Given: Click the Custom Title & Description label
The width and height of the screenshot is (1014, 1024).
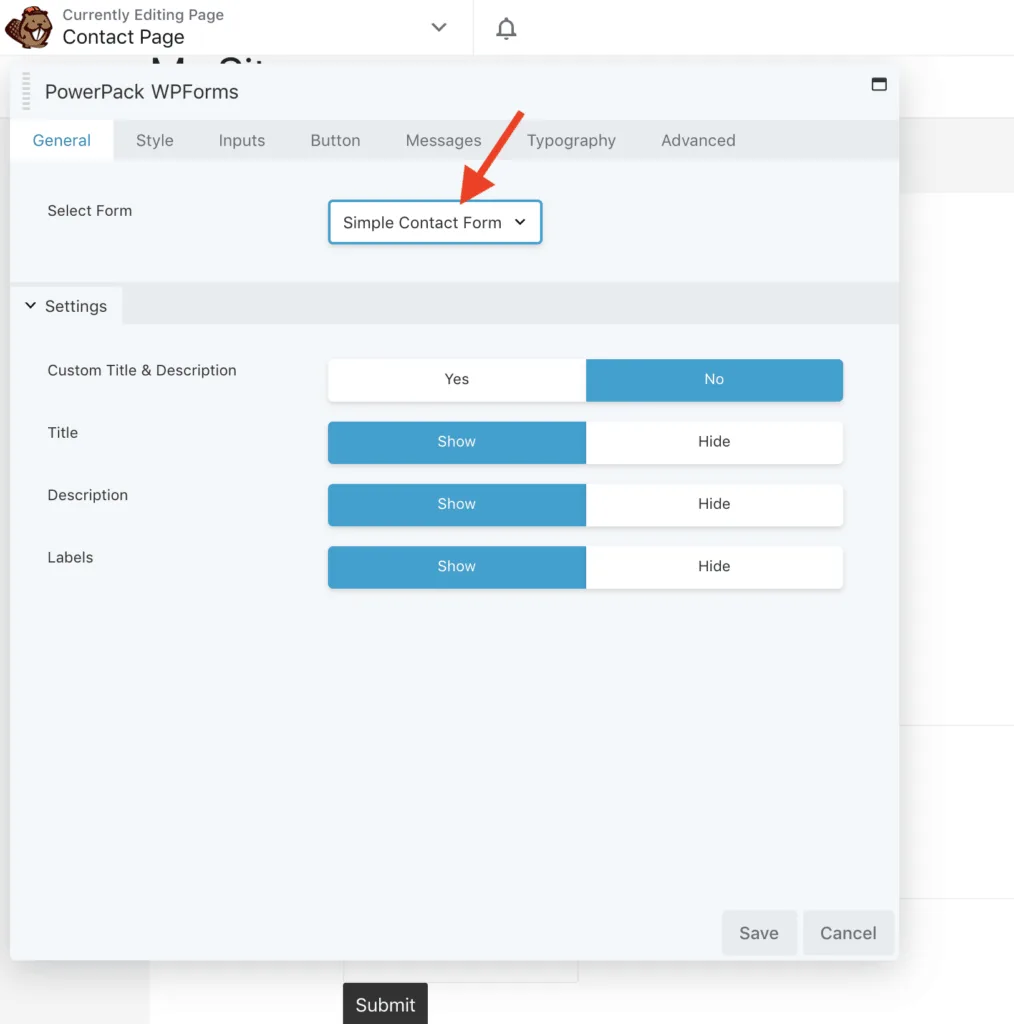Looking at the screenshot, I should 142,370.
